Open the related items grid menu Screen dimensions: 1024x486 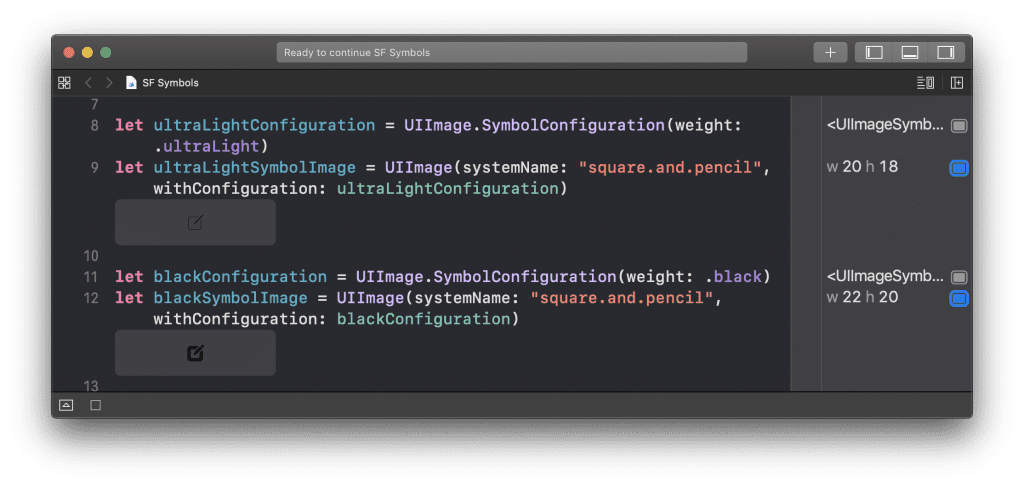[x=64, y=83]
